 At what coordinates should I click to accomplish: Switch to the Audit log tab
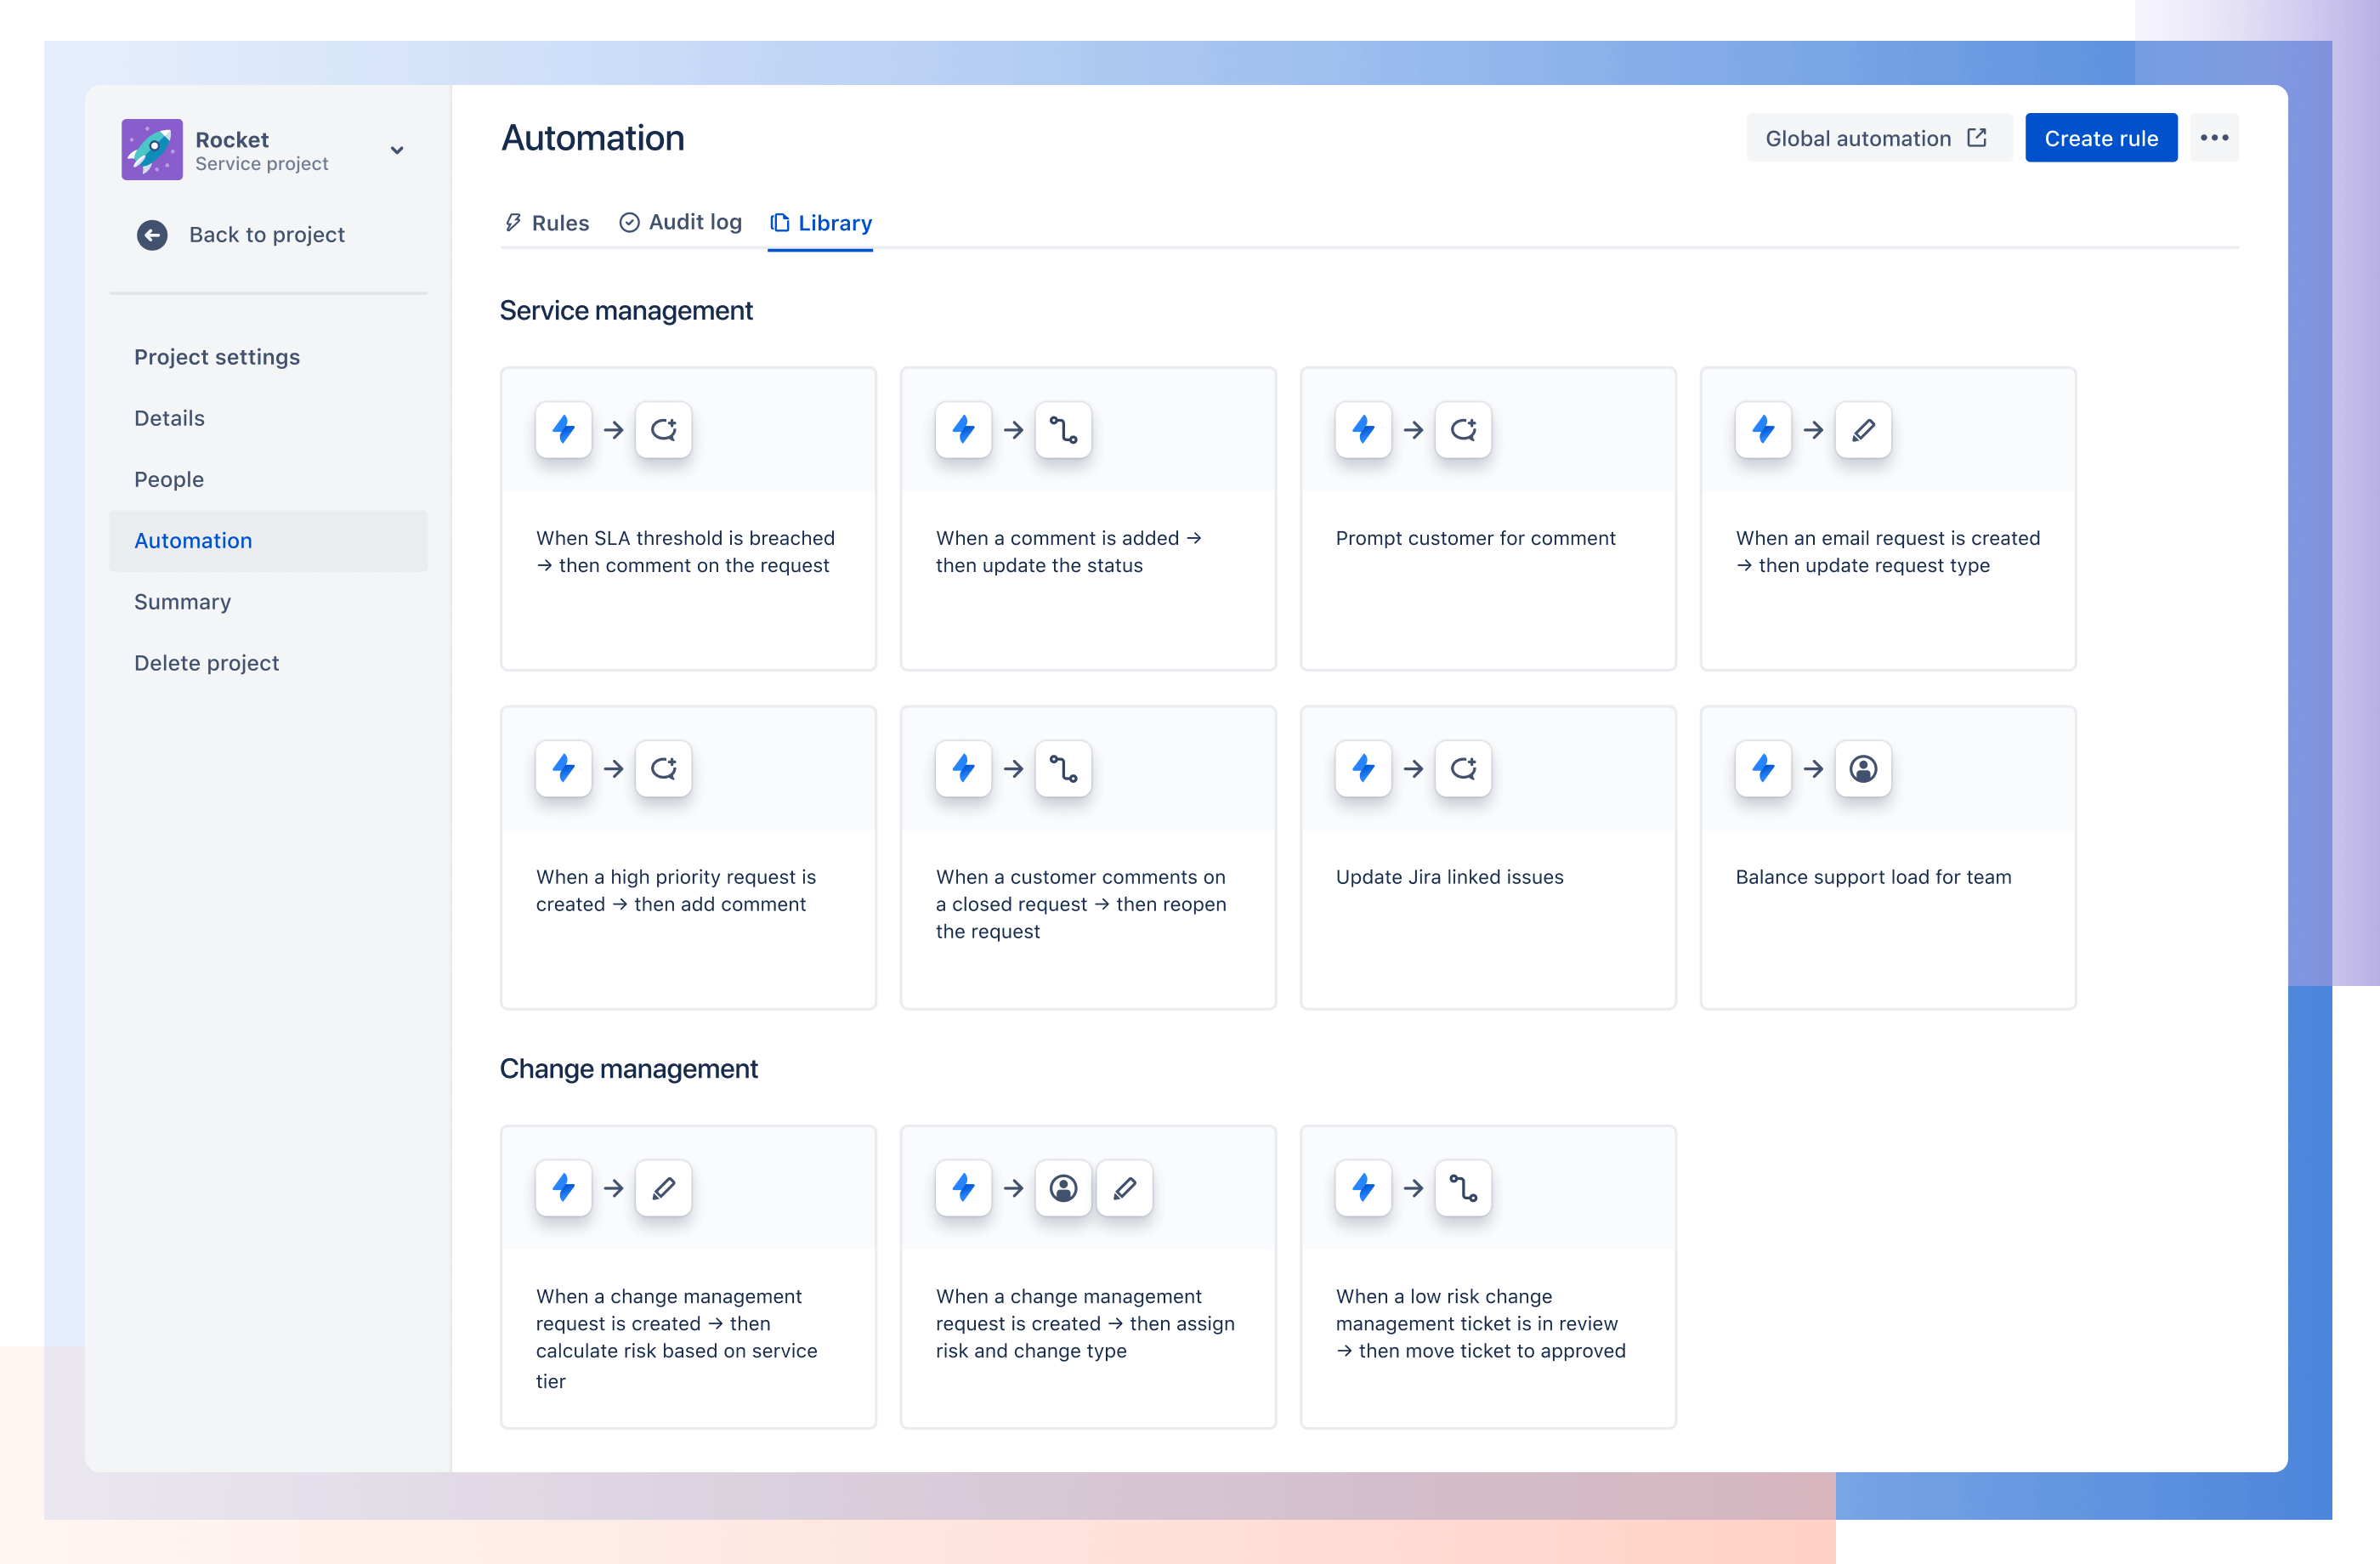(681, 222)
